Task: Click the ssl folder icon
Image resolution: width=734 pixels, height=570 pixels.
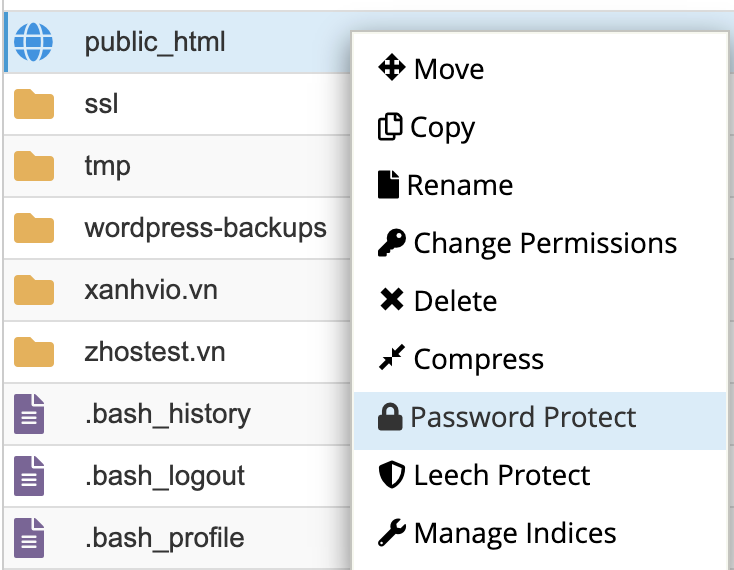Action: [34, 103]
